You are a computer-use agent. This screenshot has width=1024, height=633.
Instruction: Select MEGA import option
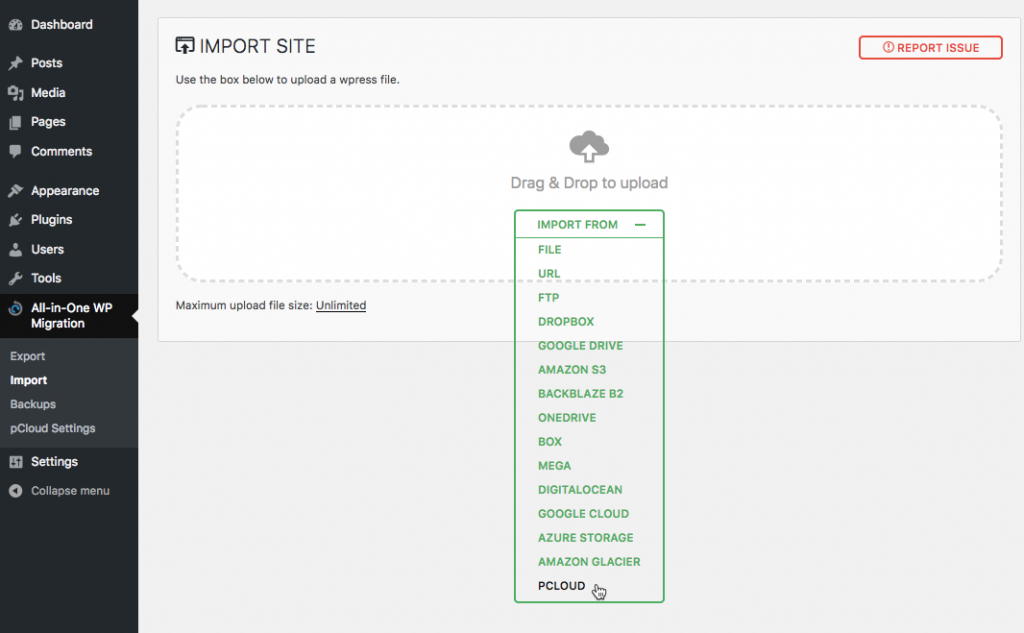pos(554,466)
